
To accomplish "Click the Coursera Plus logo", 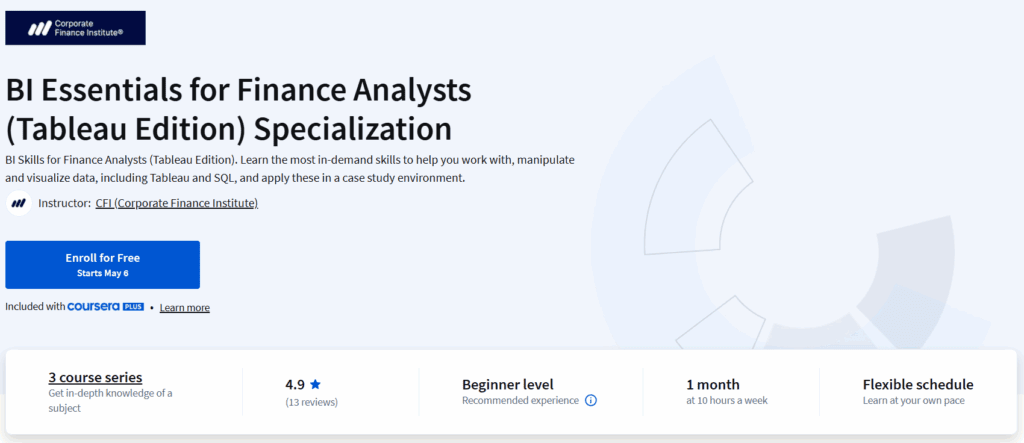I will (x=106, y=306).
